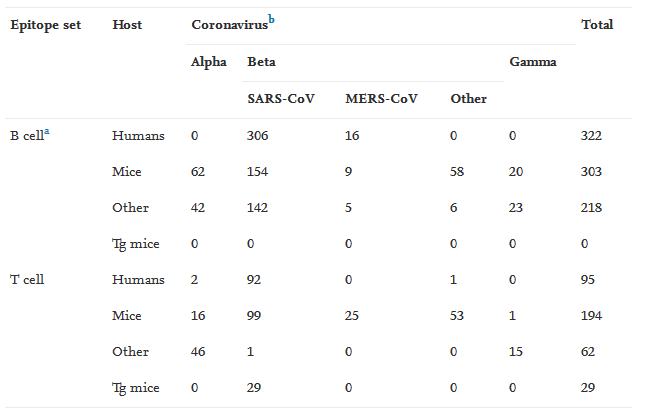
Task: Select Tg mice under B cell
Action: tap(136, 244)
